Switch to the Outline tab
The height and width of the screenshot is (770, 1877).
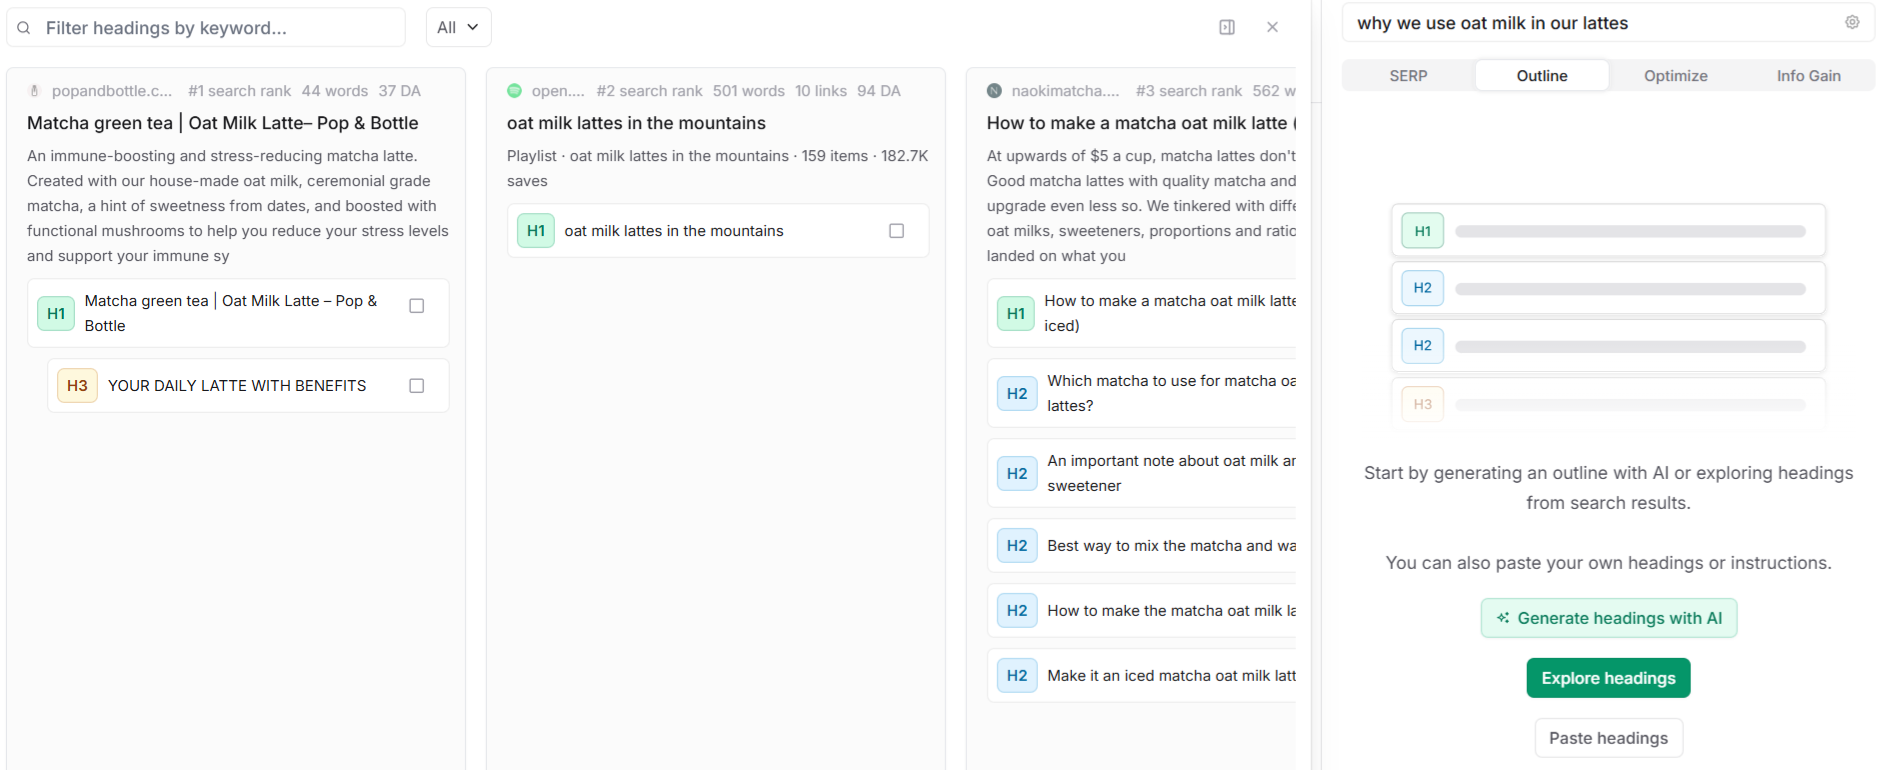pos(1542,76)
